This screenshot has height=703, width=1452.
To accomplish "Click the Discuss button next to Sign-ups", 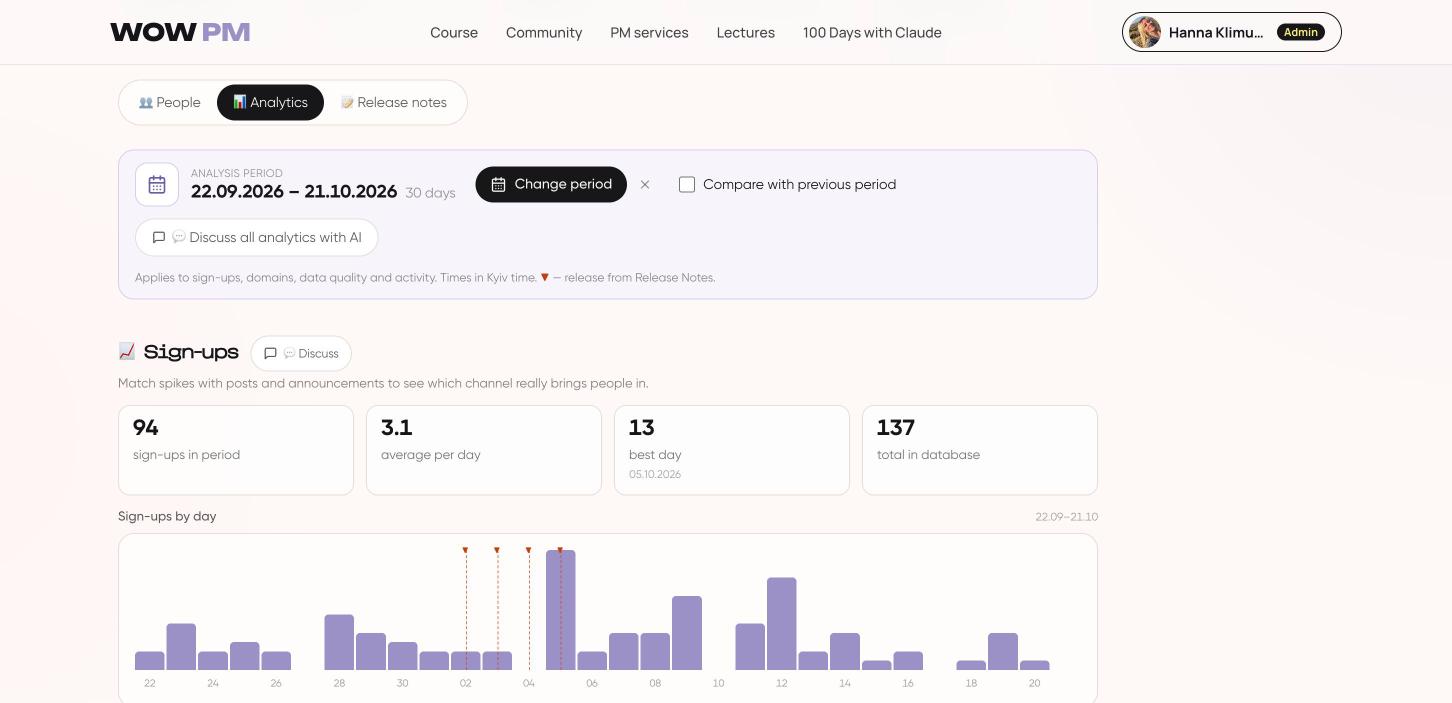I will point(301,353).
